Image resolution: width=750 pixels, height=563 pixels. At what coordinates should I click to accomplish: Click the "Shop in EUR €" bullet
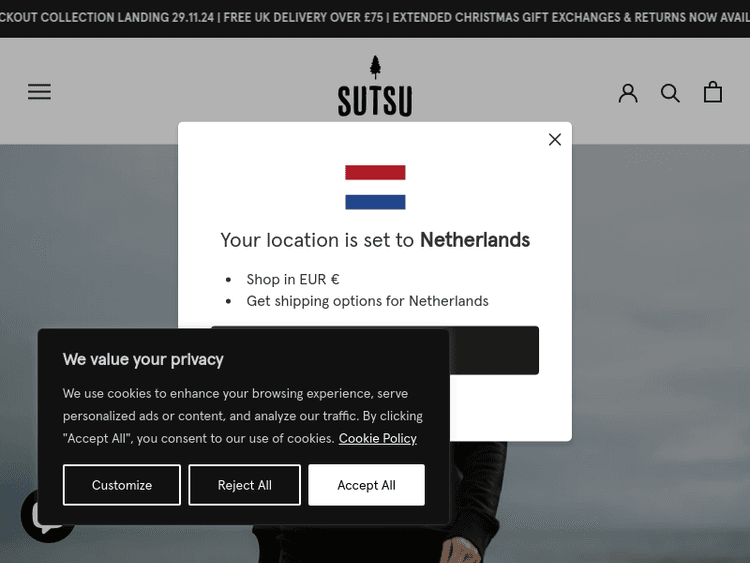tap(293, 279)
